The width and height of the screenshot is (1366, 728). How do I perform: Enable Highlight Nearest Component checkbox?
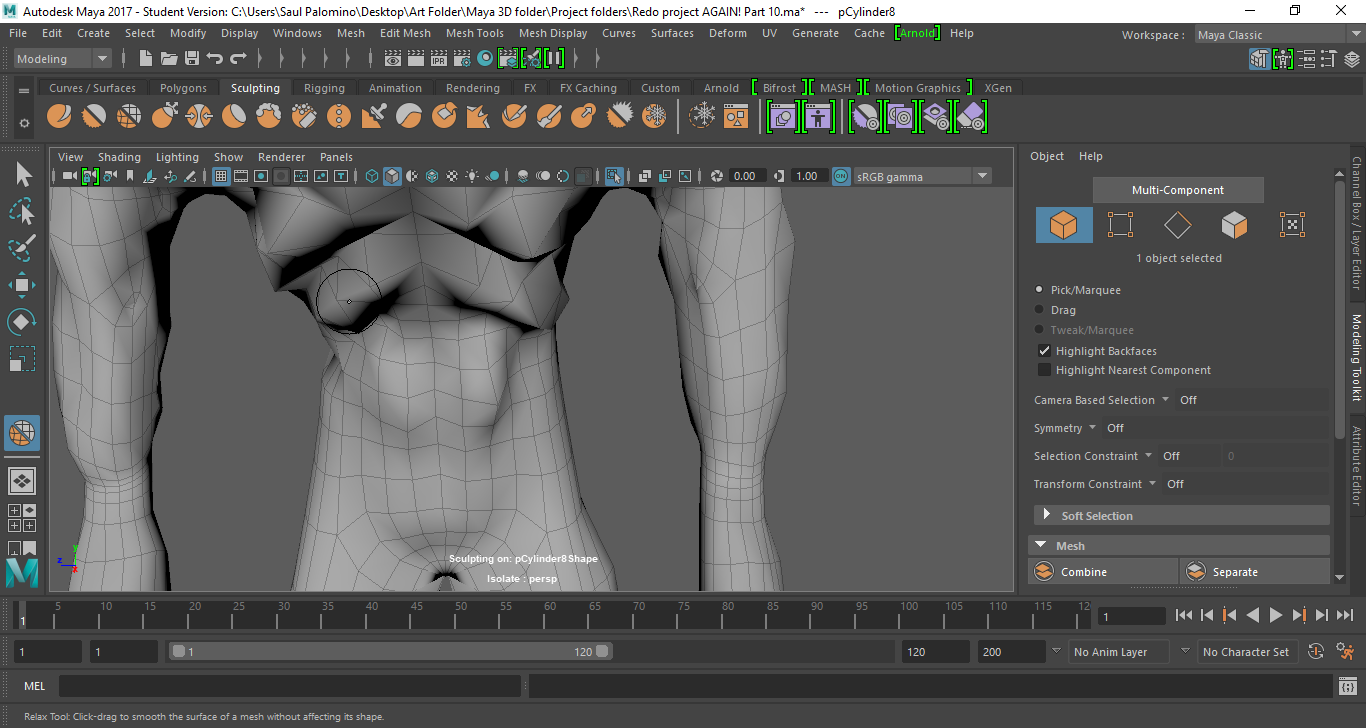point(1044,370)
